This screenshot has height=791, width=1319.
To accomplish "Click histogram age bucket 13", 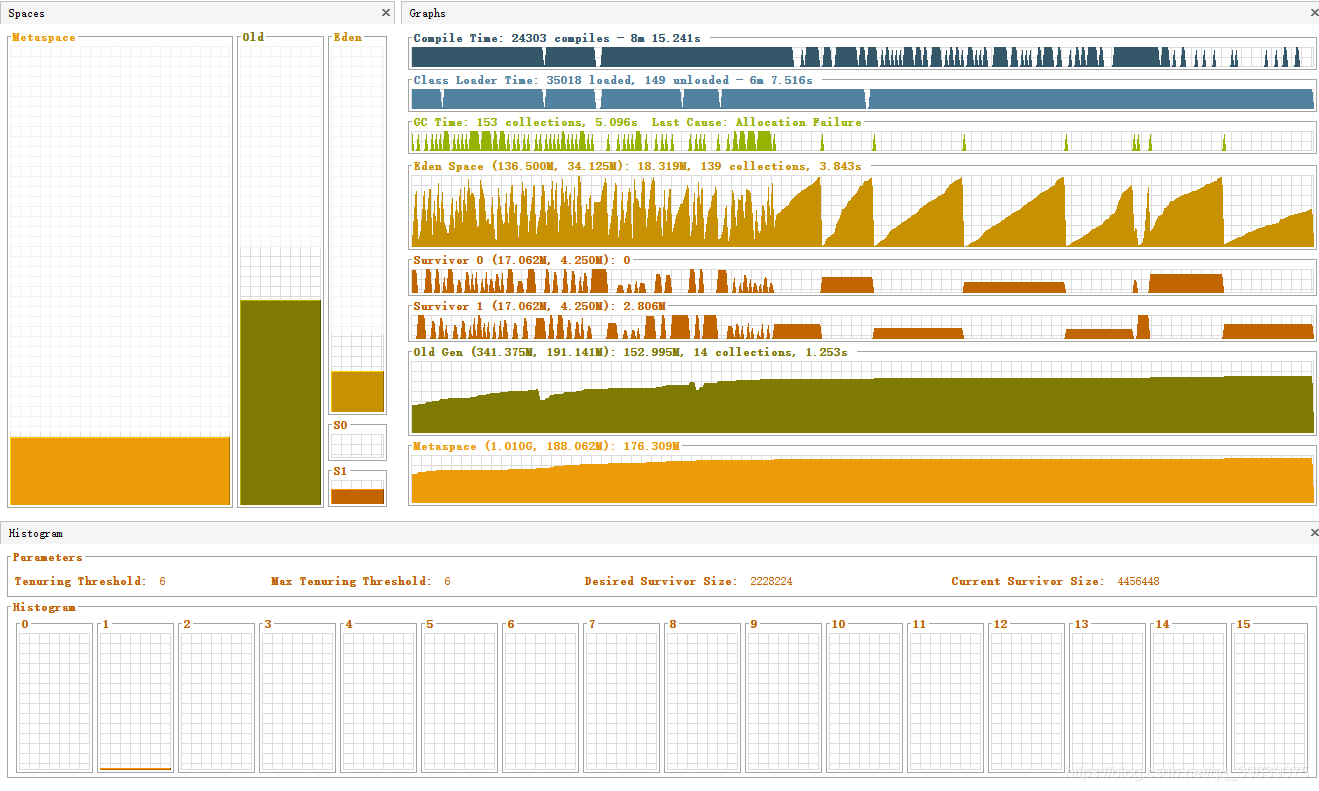I will click(x=1107, y=701).
